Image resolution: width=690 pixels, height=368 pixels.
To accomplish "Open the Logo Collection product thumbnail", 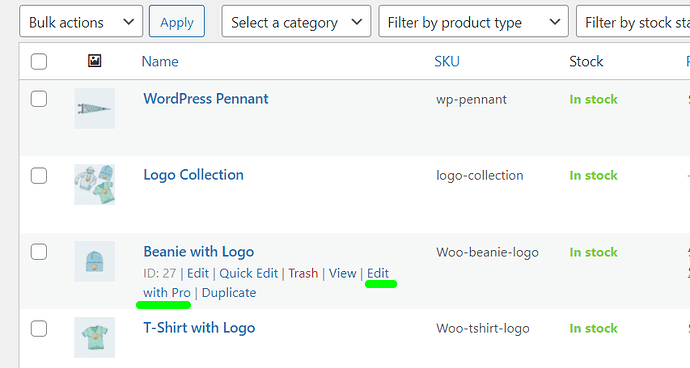I will [95, 184].
